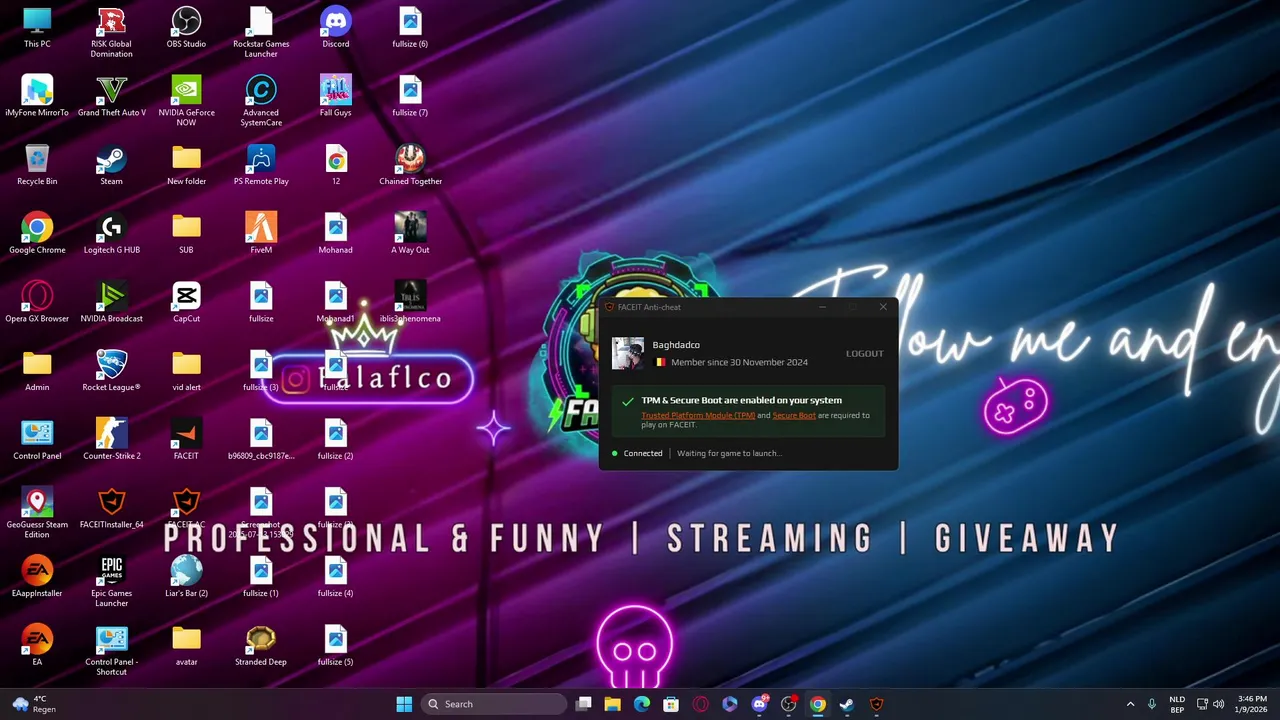Click the taskbar Search box

[494, 704]
